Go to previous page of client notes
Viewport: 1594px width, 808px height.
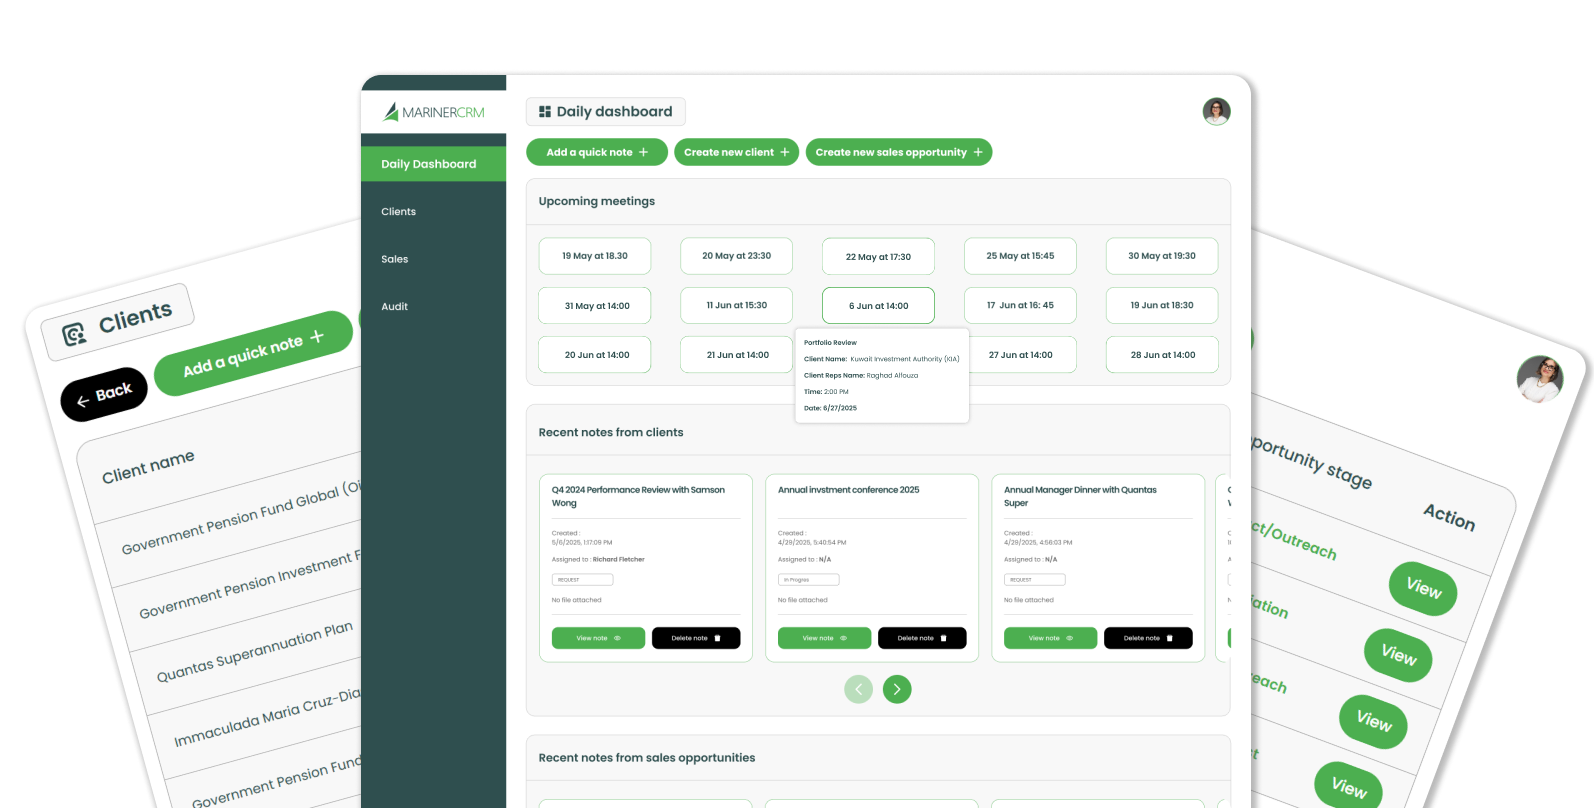pyautogui.click(x=858, y=689)
